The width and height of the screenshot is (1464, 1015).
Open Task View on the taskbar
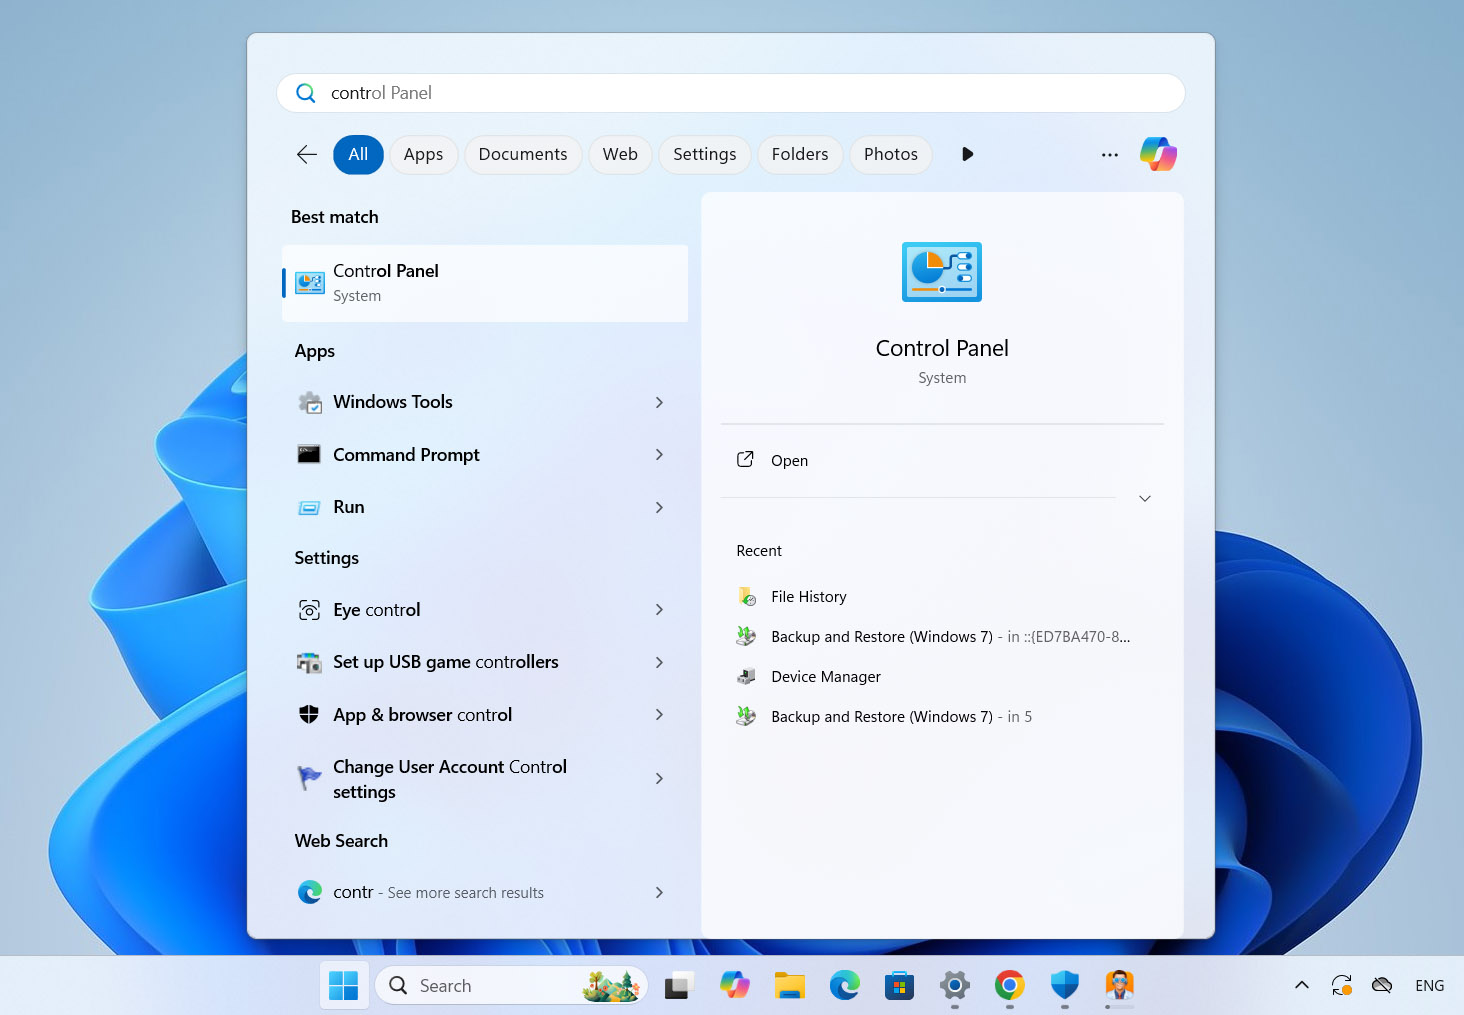pyautogui.click(x=680, y=986)
